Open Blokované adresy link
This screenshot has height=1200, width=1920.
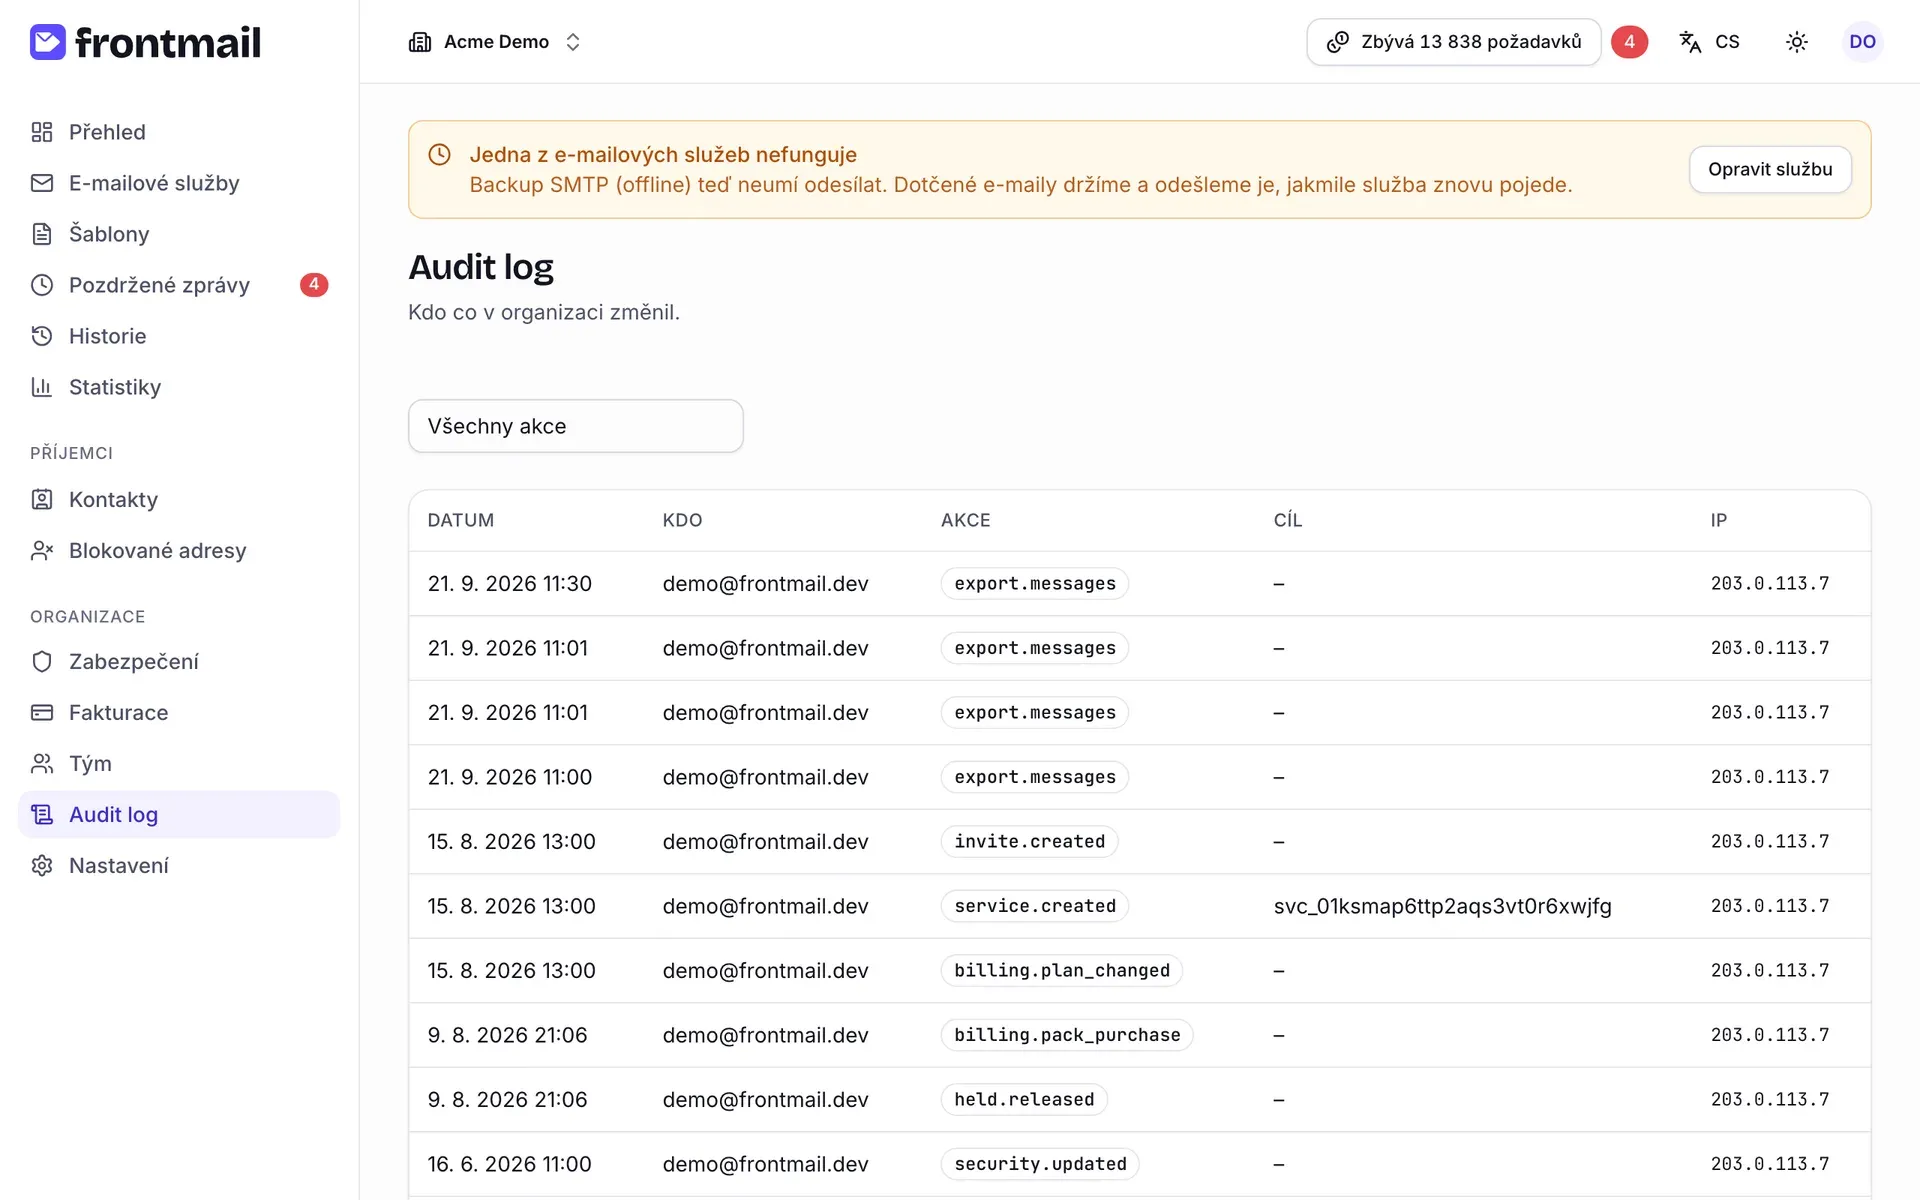[x=179, y=550]
